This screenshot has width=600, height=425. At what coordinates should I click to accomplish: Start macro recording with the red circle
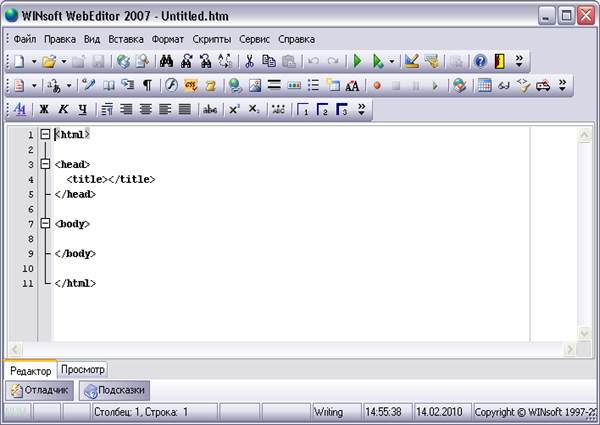[377, 86]
